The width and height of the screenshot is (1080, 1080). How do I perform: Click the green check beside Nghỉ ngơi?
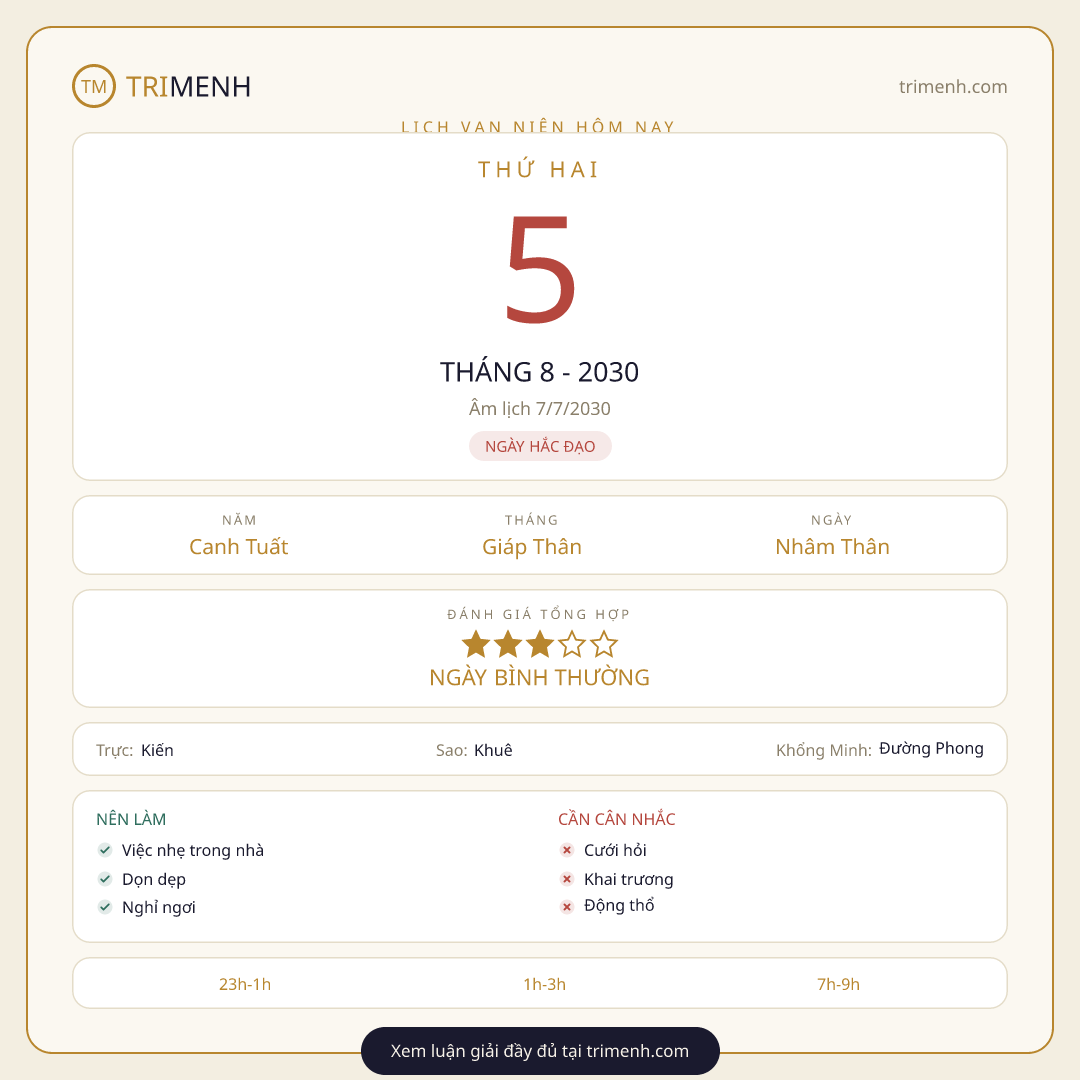pos(105,907)
